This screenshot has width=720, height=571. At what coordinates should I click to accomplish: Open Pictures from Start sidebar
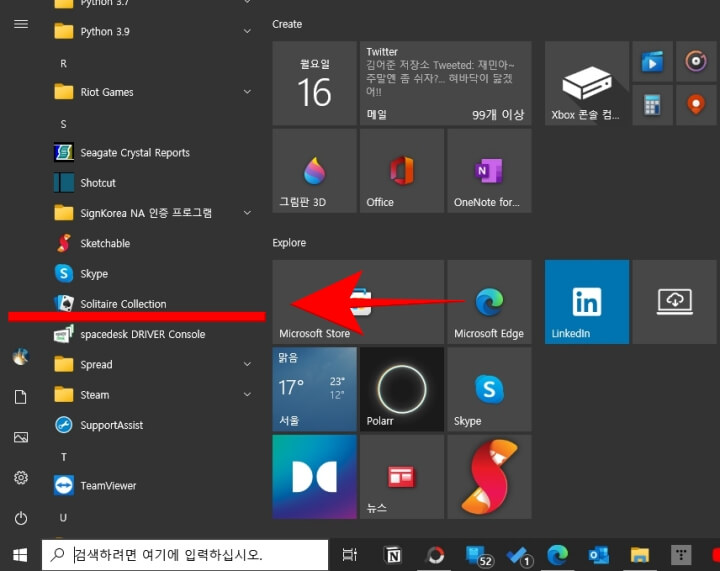[x=21, y=437]
